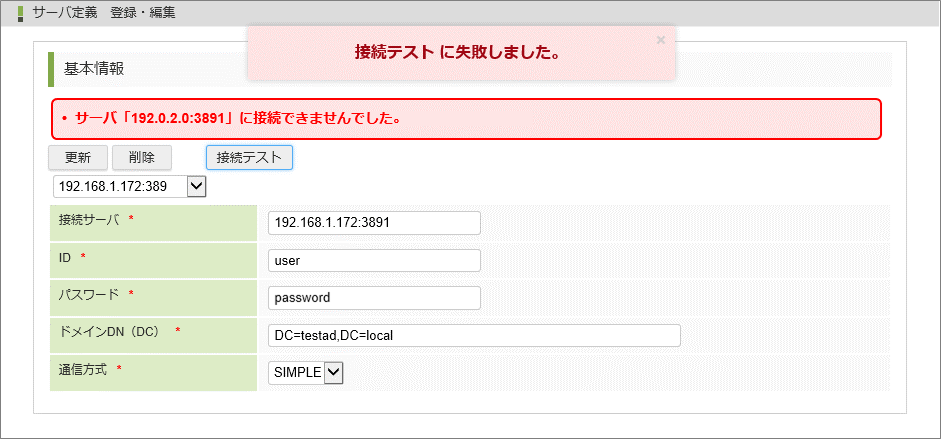
Task: Click the 更新 button
Action: (x=78, y=158)
